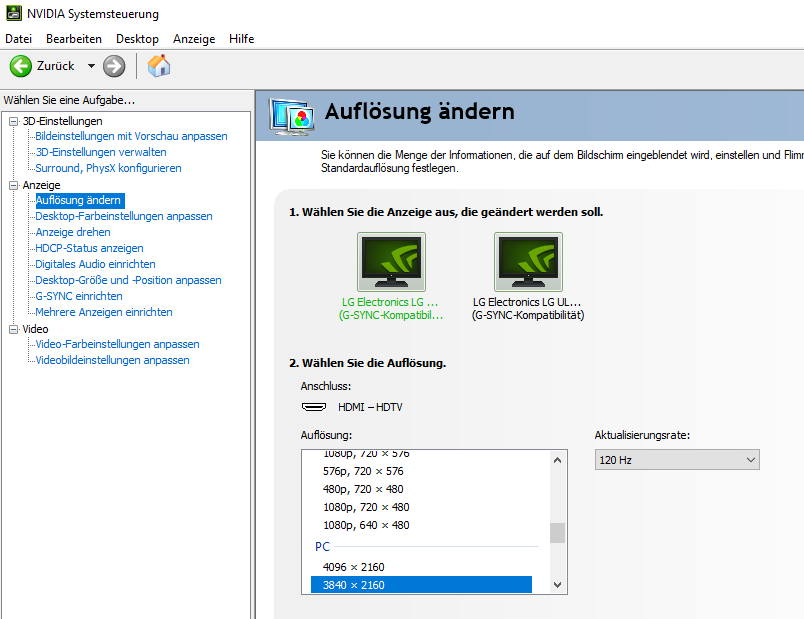
Task: Click the Video category label
Action: click(x=35, y=329)
